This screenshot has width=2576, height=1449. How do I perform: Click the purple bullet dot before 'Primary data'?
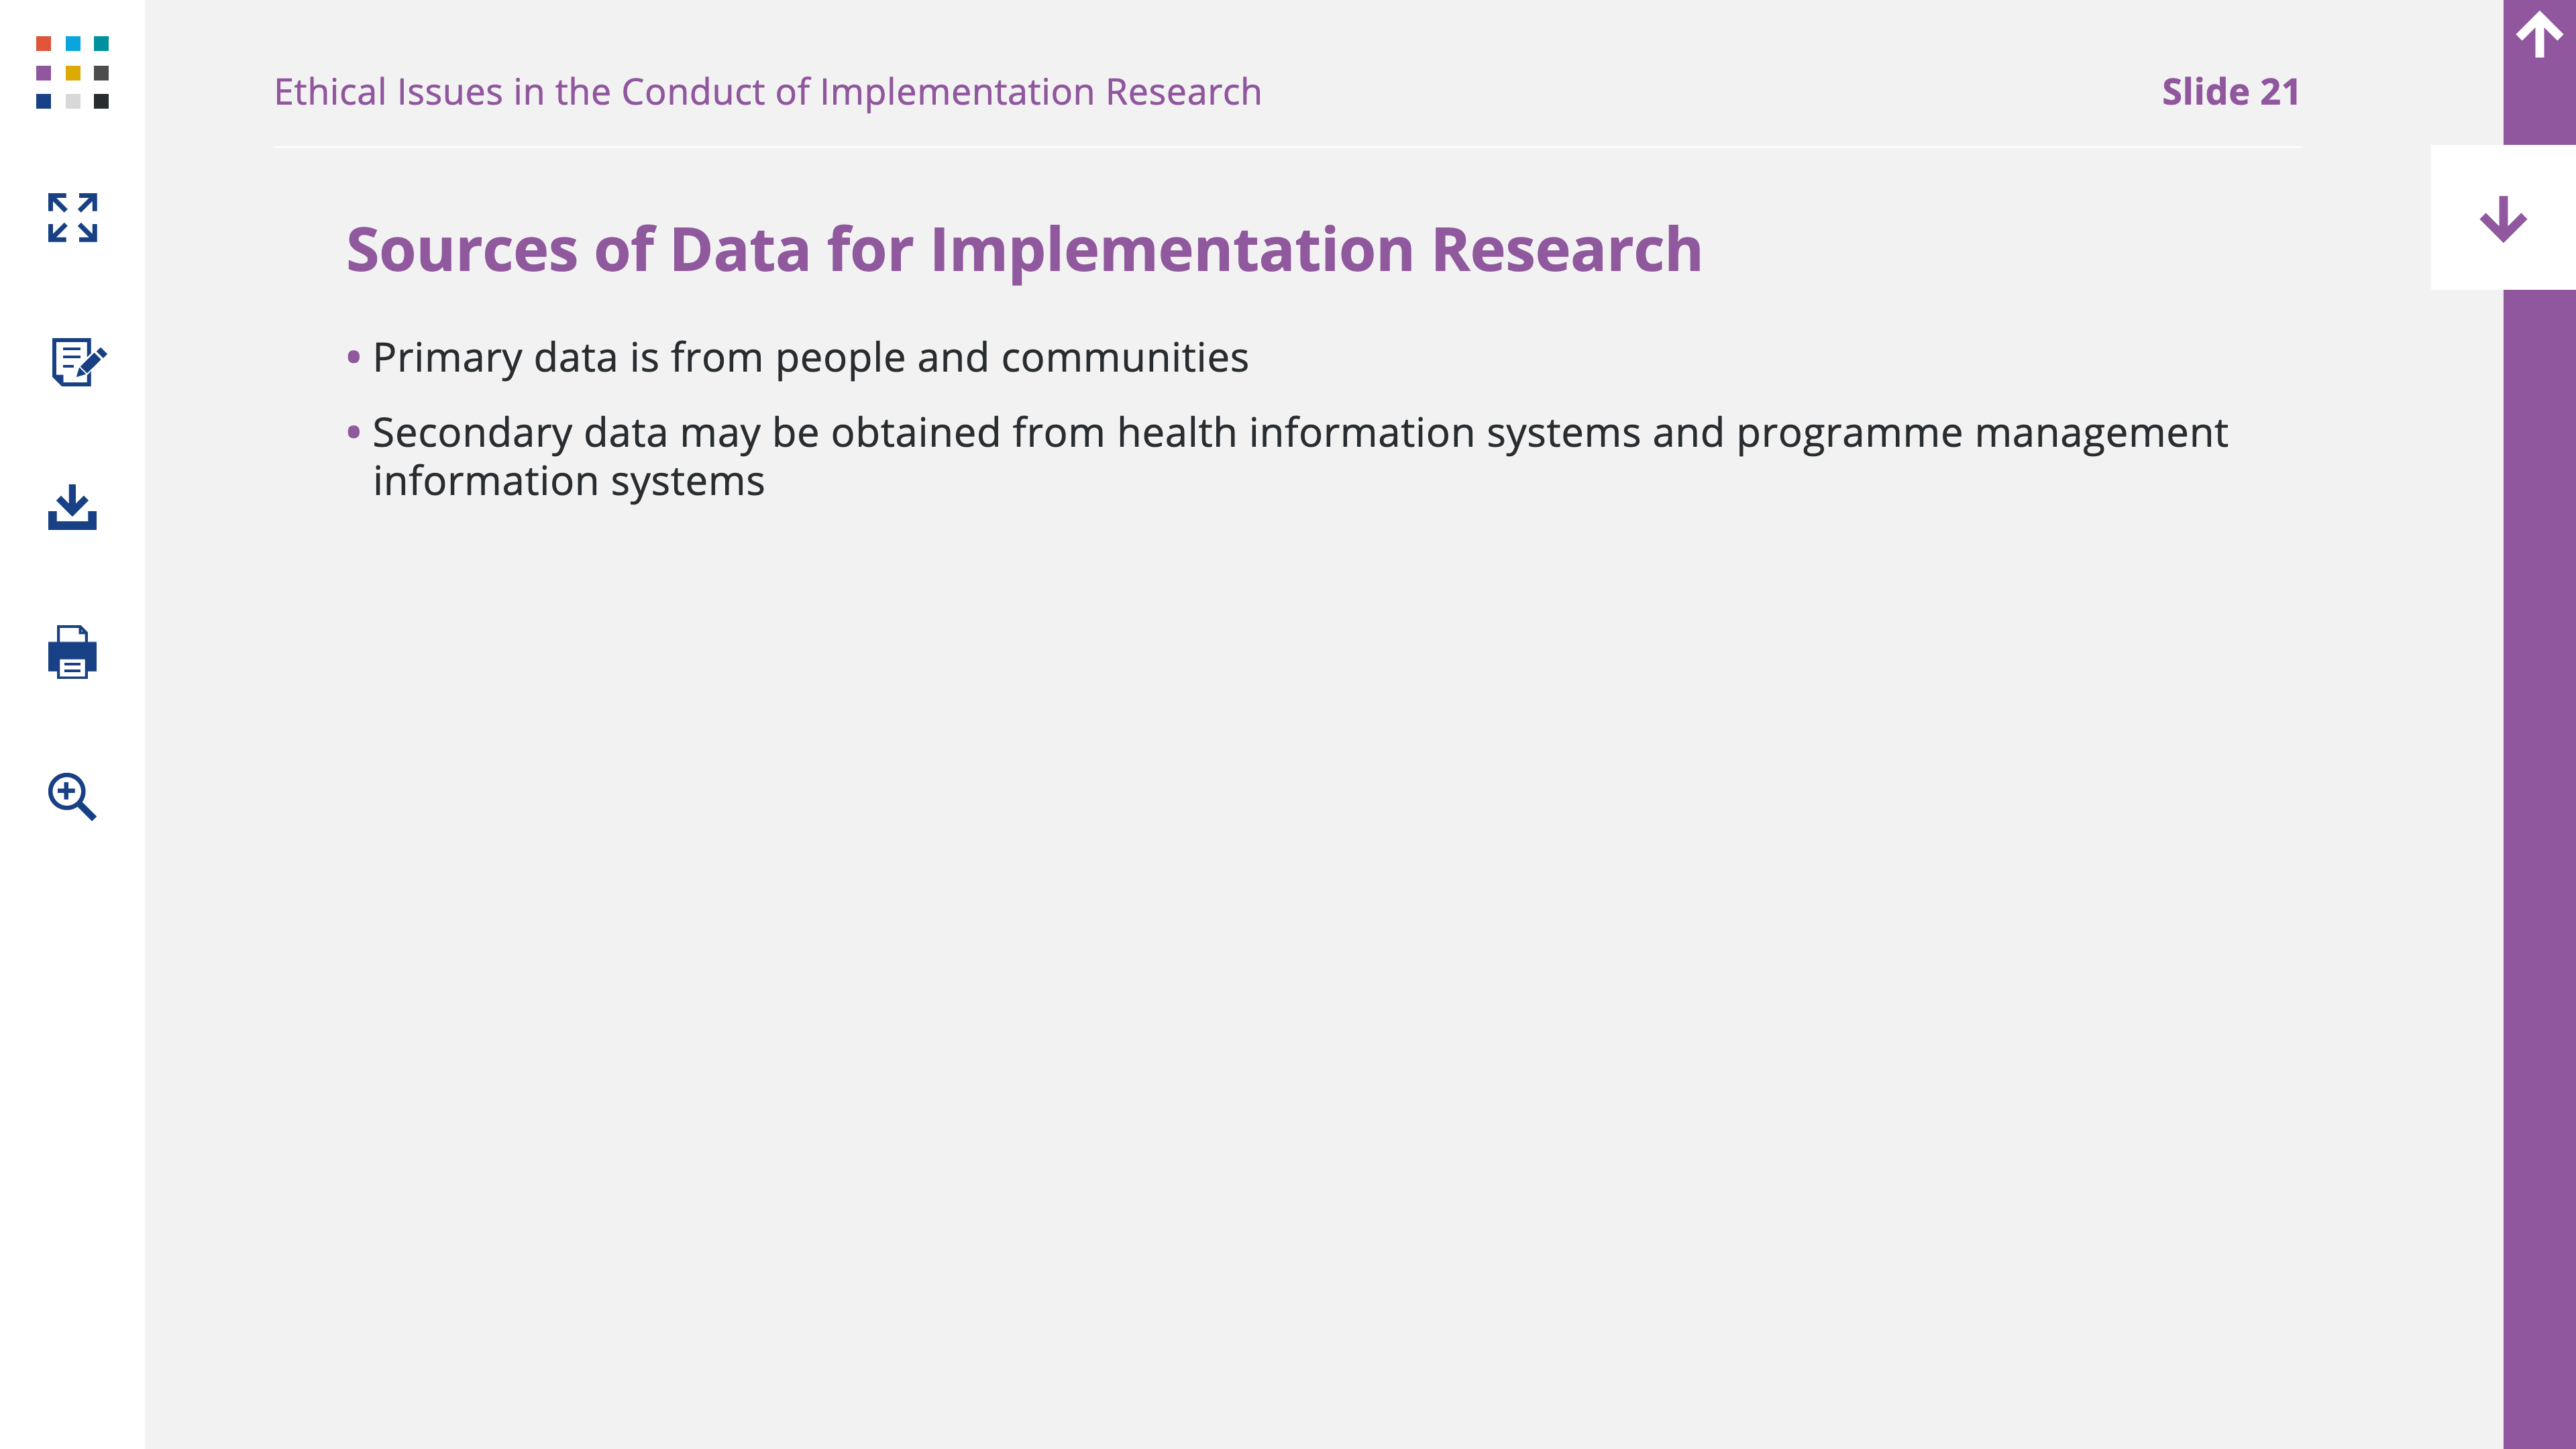(353, 357)
